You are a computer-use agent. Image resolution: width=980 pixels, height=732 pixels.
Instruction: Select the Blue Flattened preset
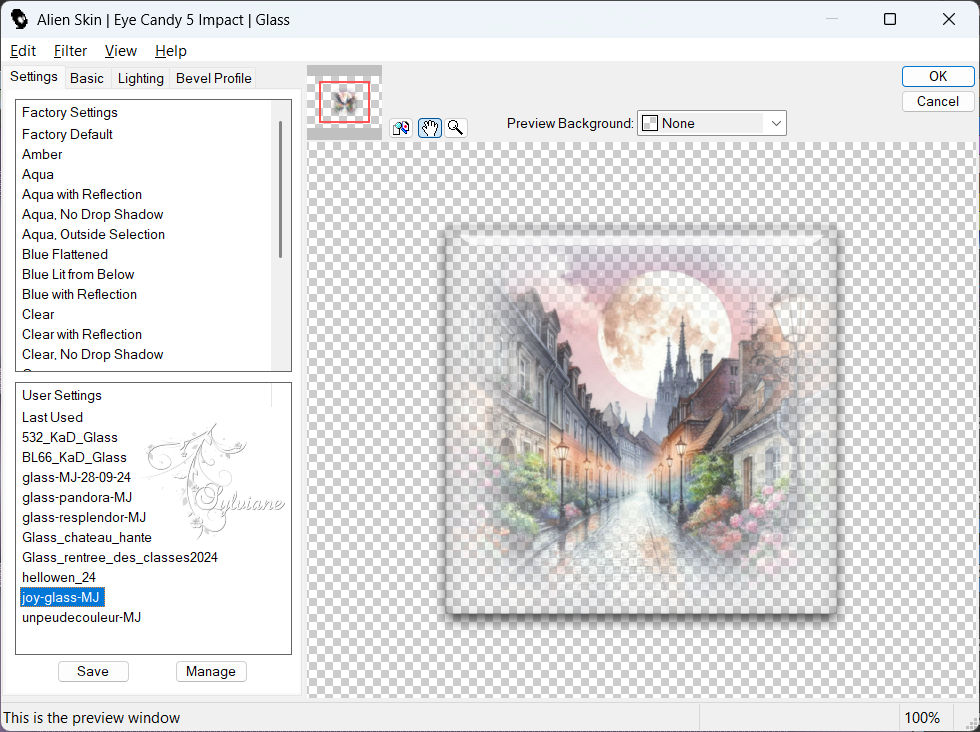(x=65, y=254)
